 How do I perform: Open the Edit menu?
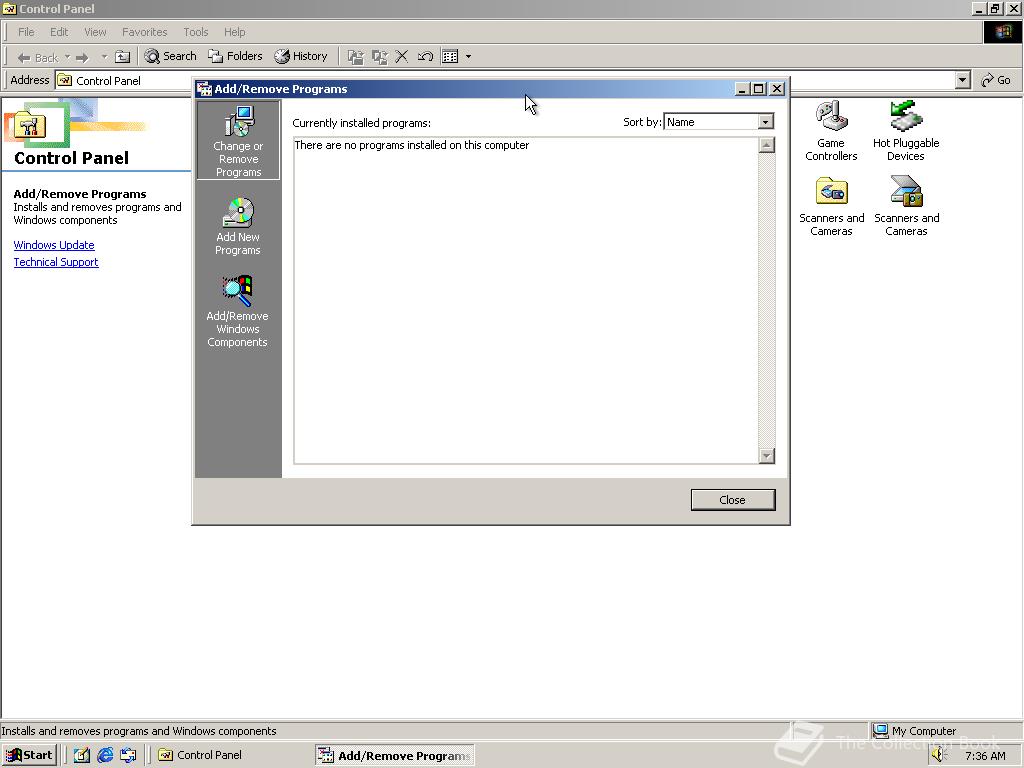(x=59, y=32)
